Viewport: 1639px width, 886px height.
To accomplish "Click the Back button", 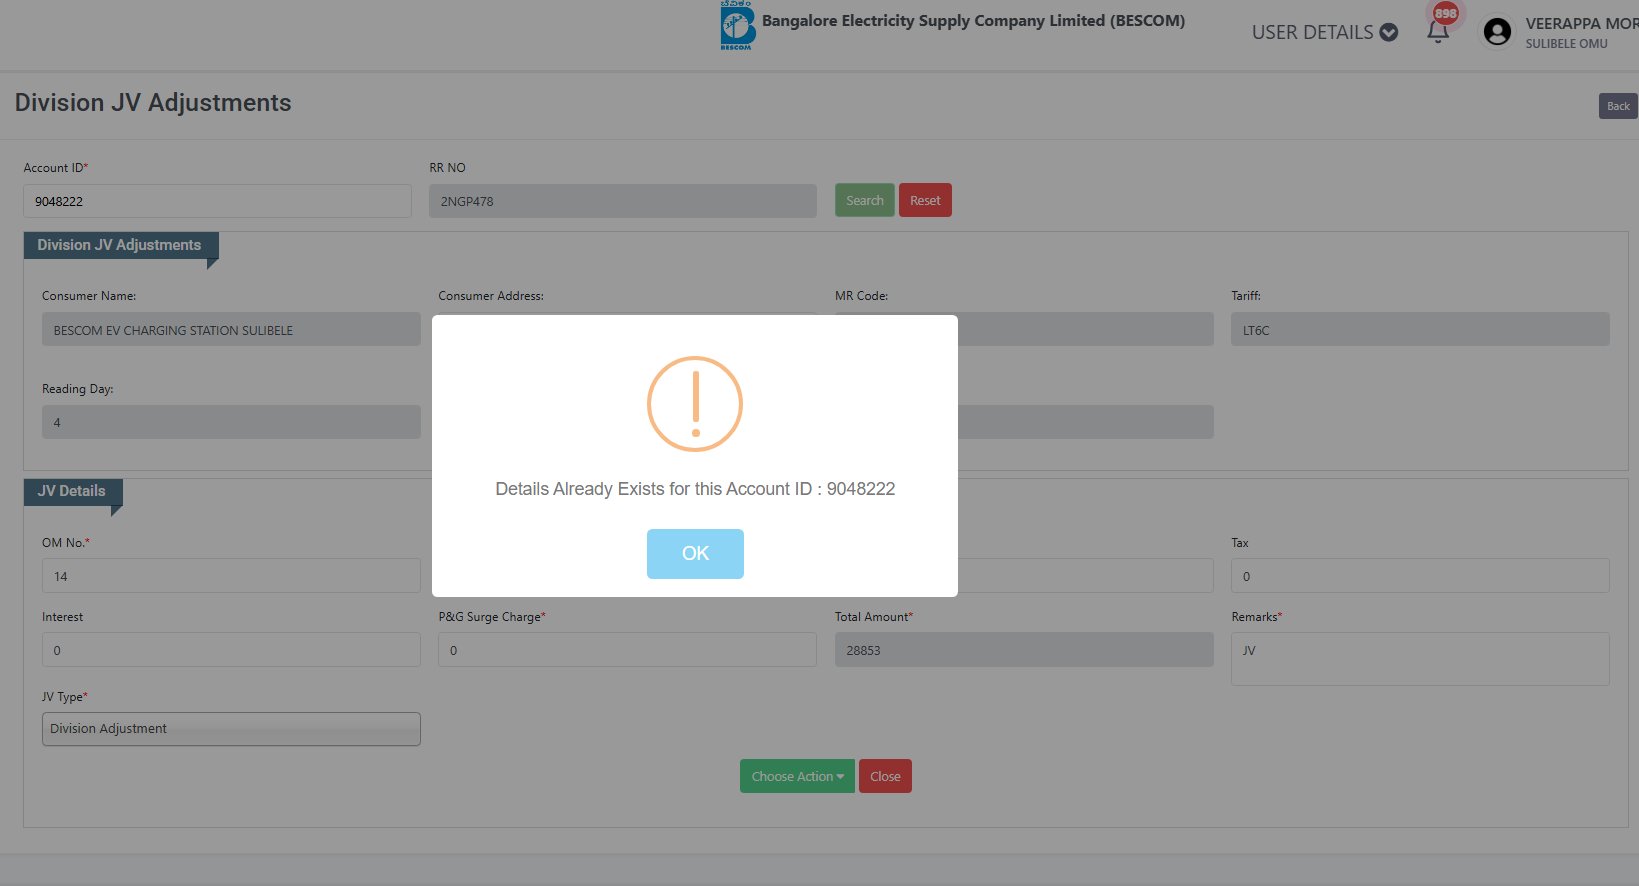I will [x=1618, y=106].
